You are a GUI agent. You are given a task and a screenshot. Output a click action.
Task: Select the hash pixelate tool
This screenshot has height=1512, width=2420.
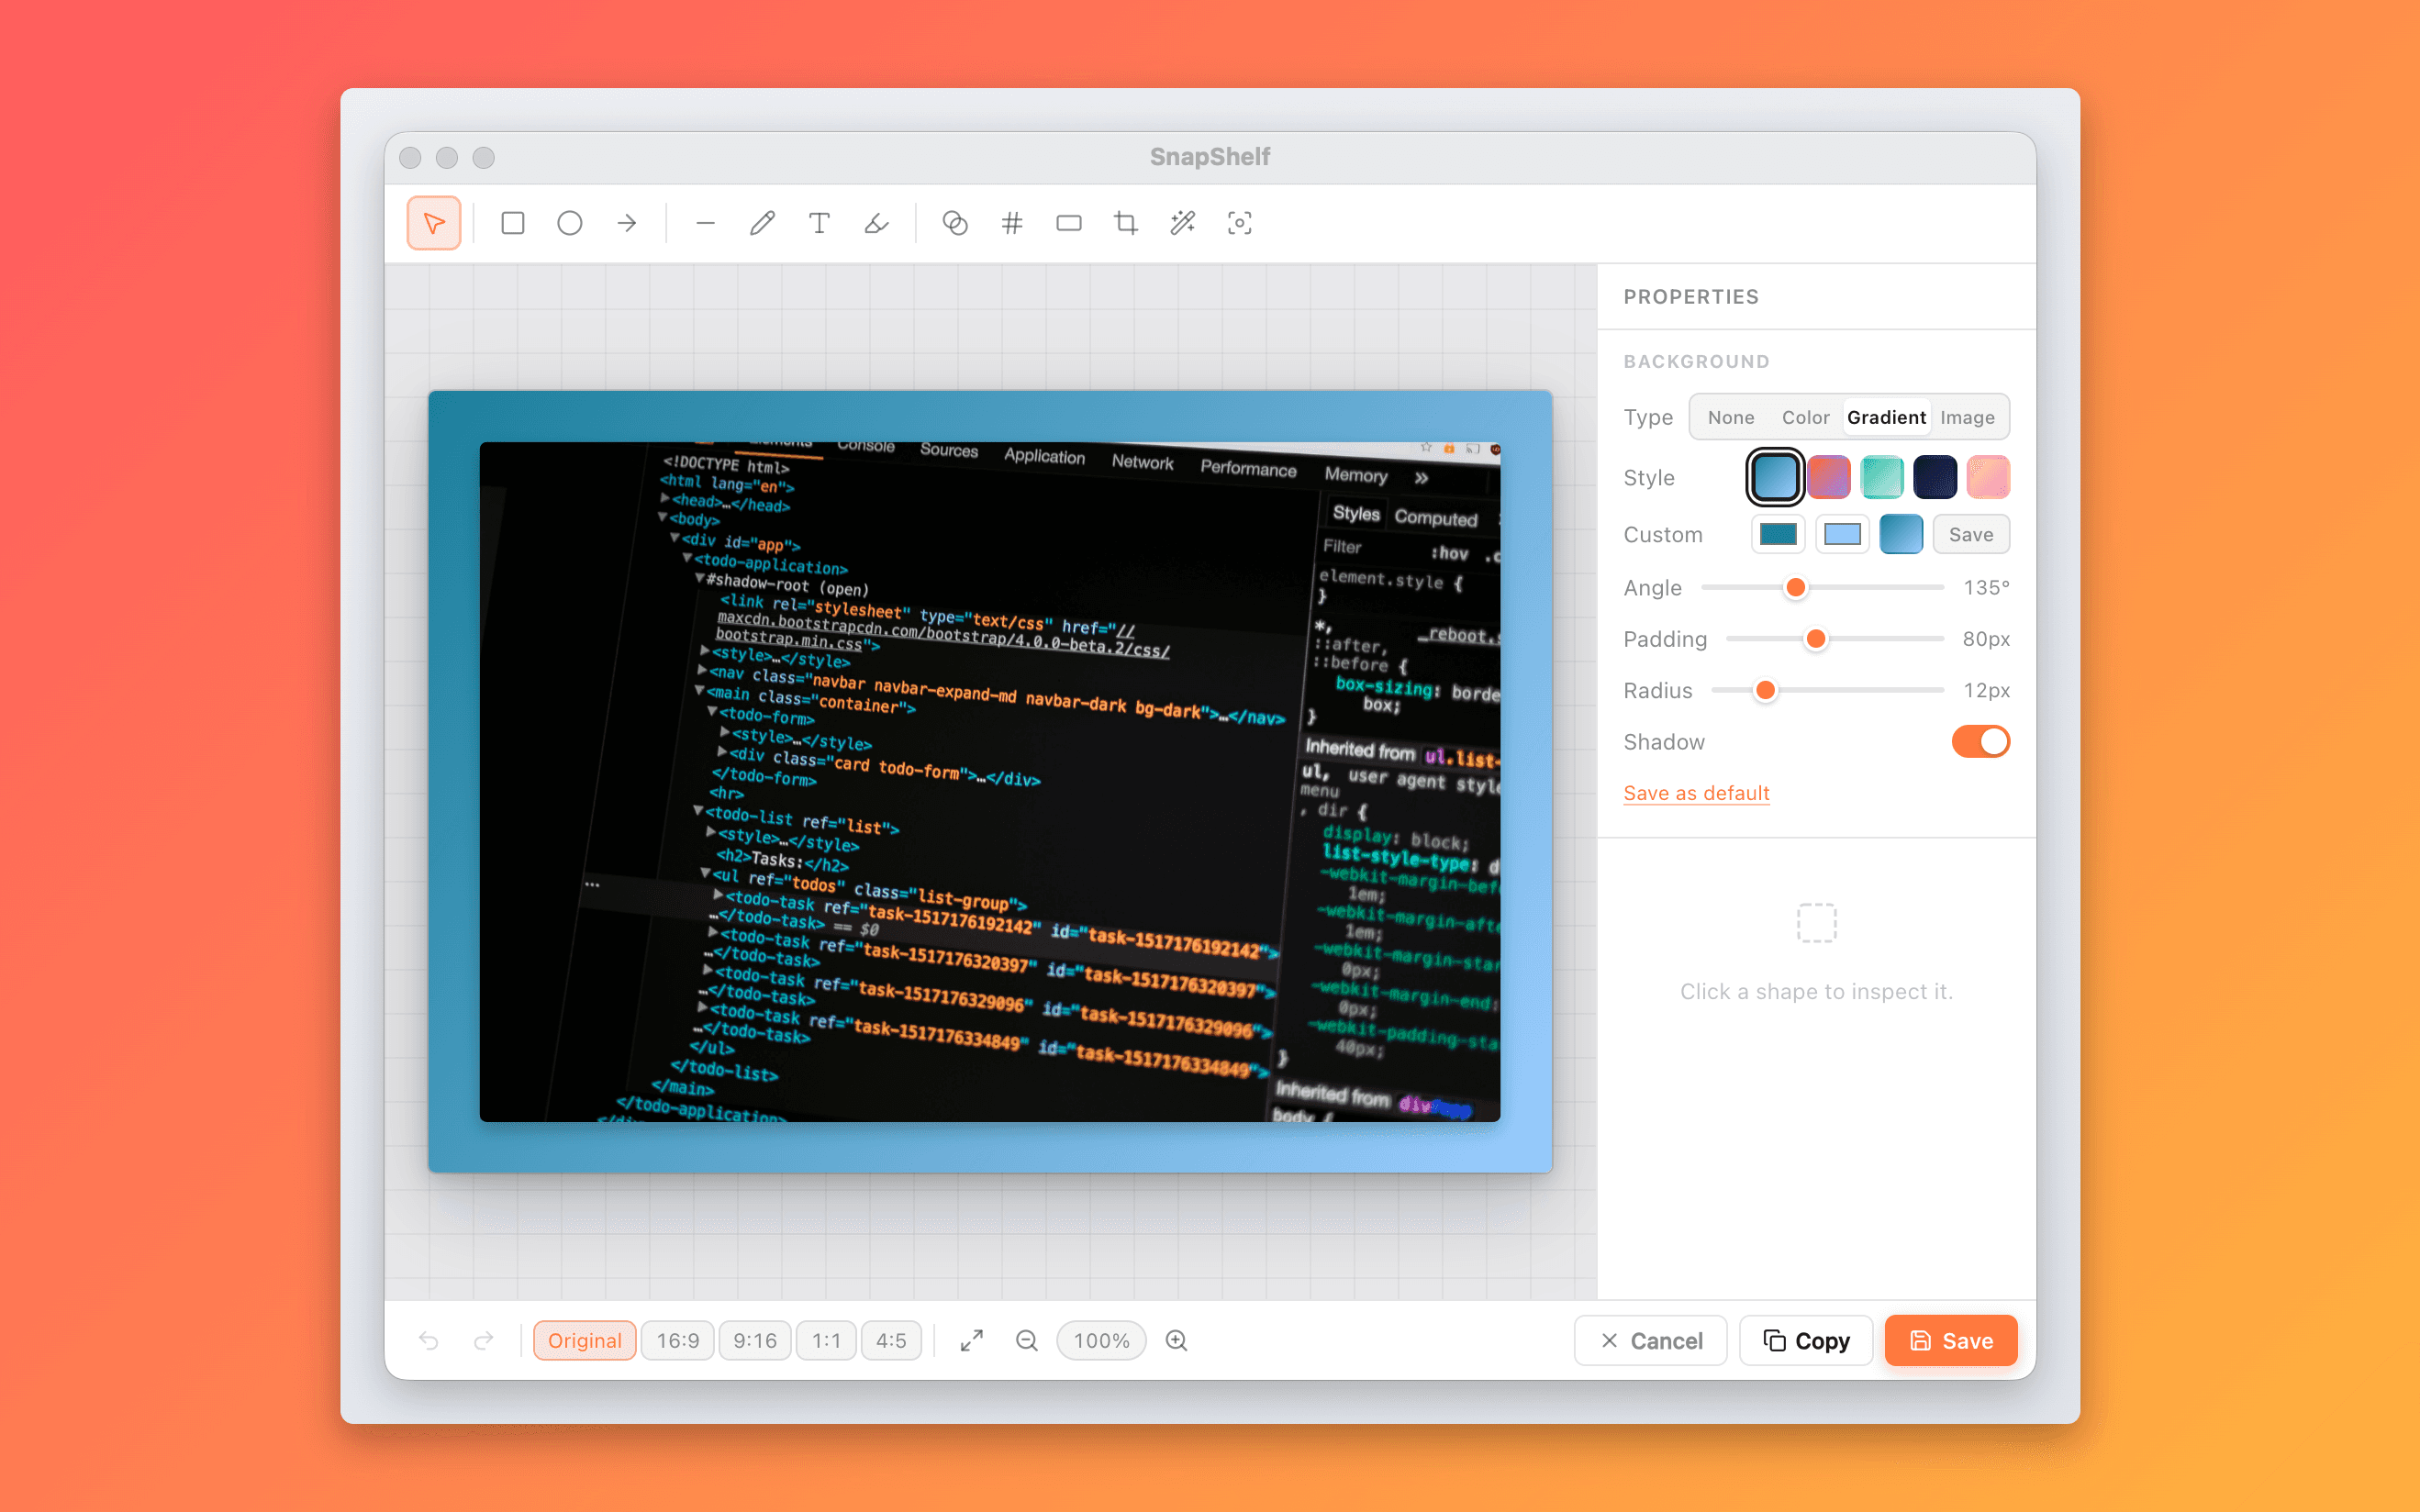coord(1012,223)
